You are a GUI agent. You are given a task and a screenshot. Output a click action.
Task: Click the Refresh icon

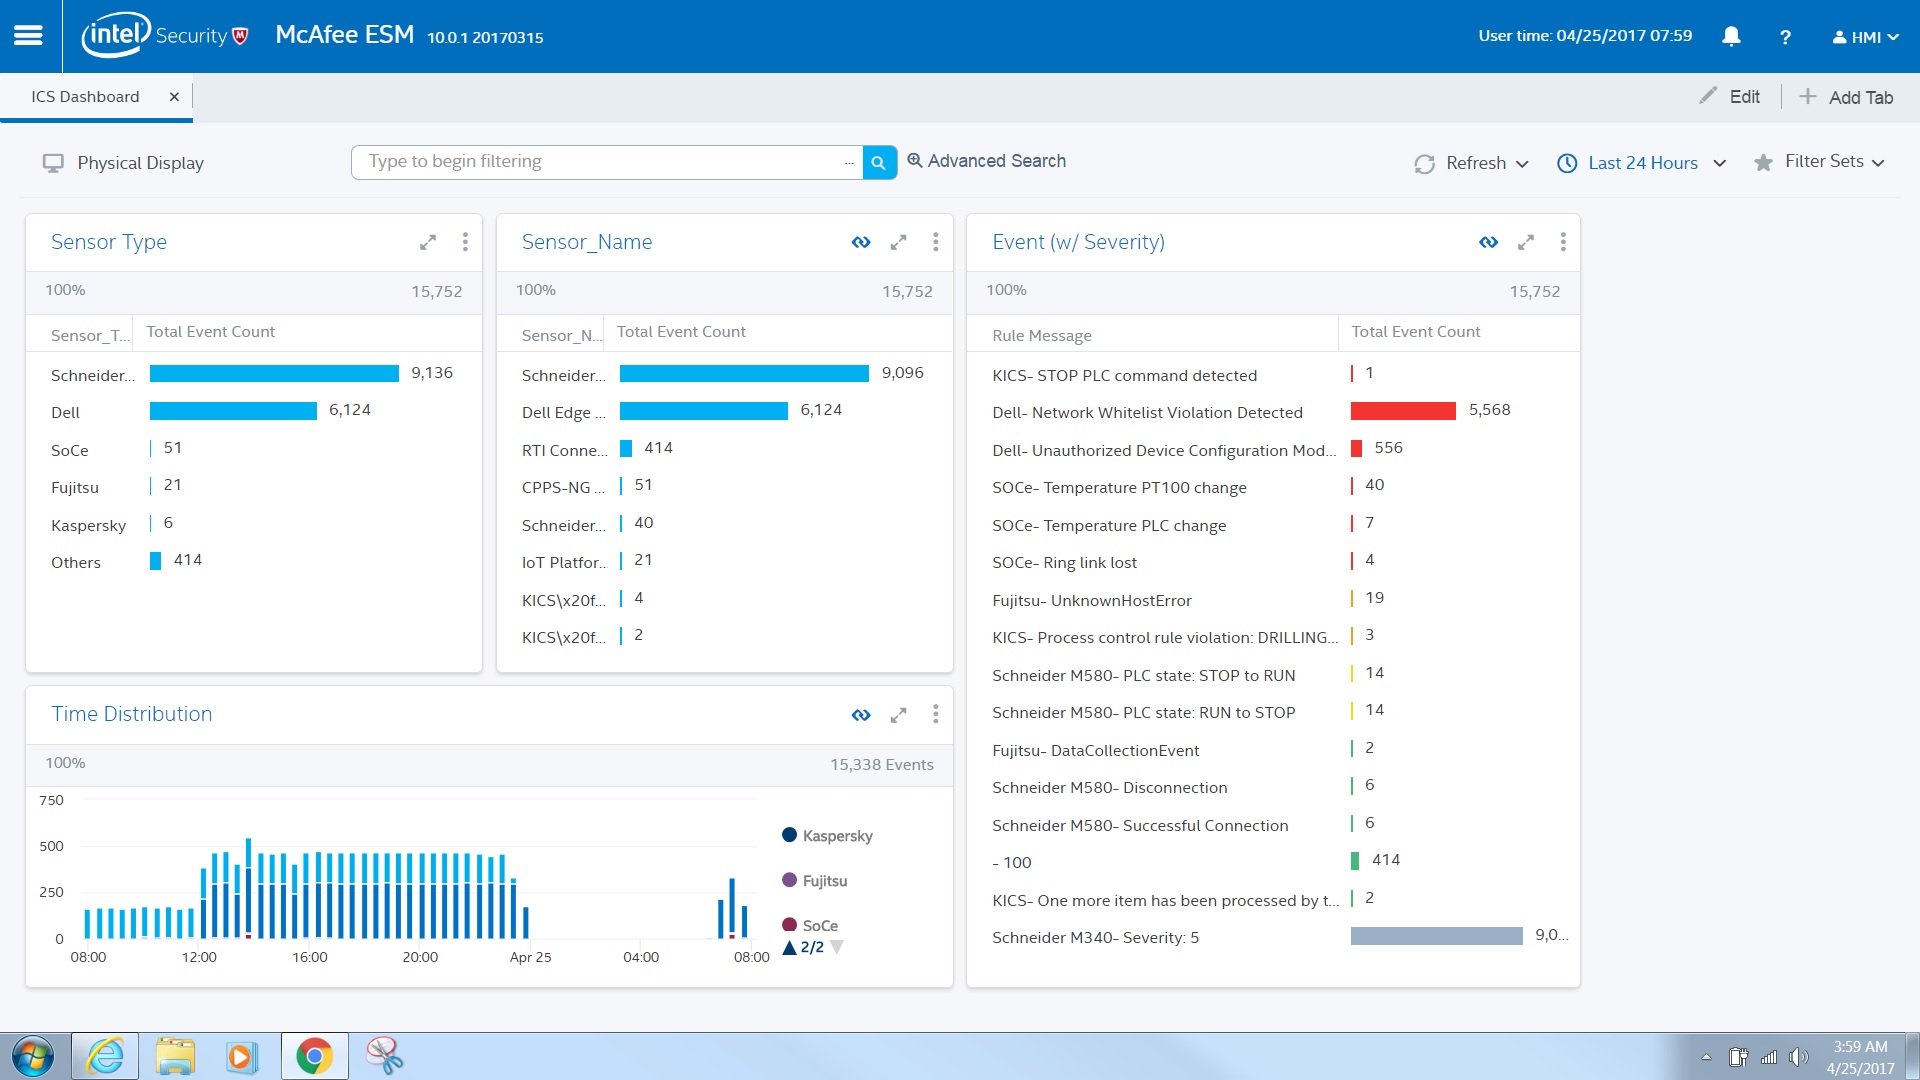pyautogui.click(x=1424, y=164)
